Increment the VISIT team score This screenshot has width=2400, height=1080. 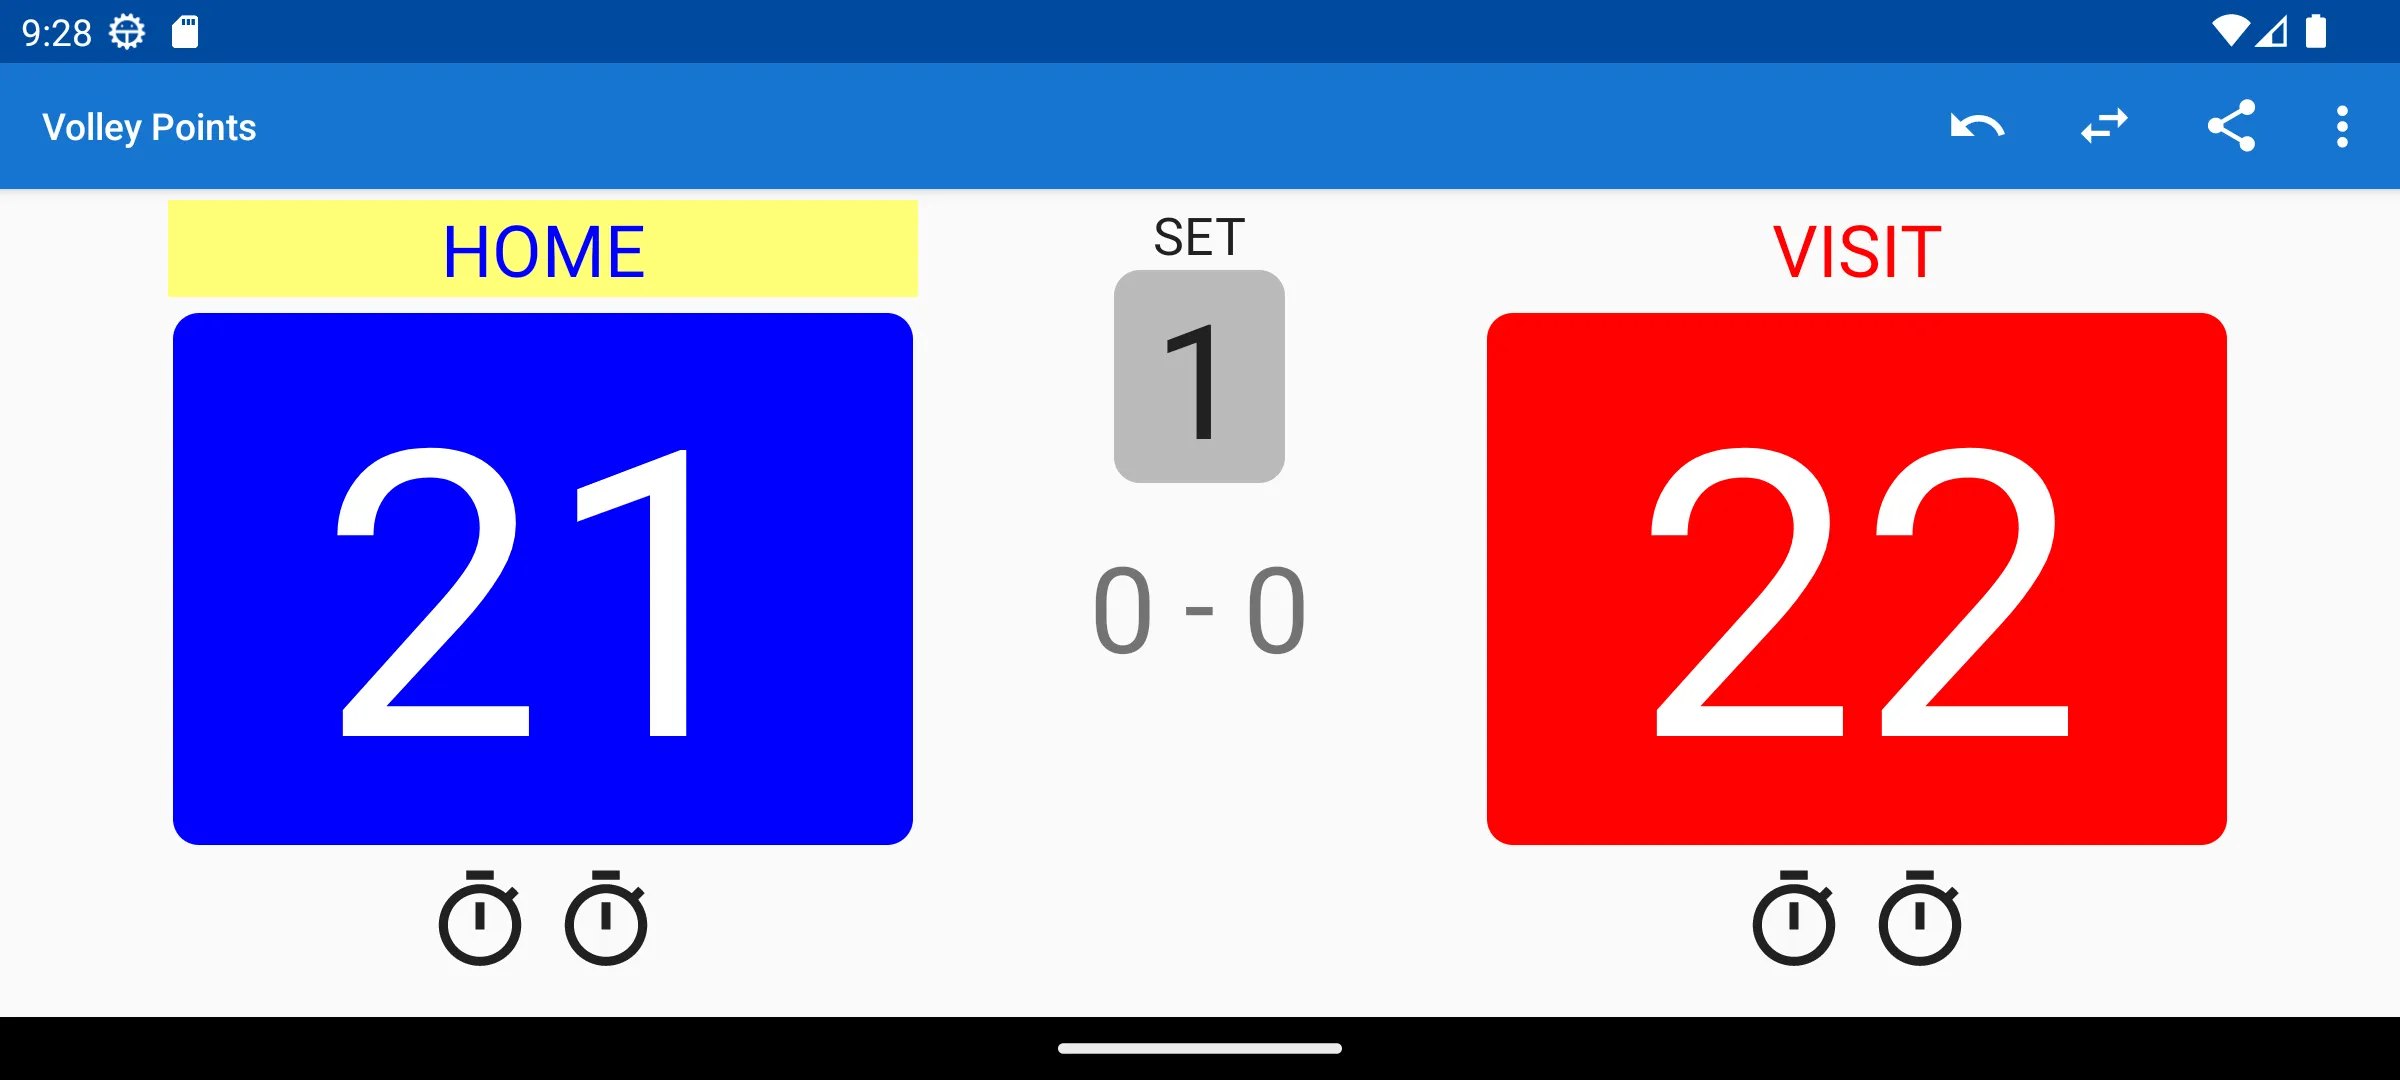[1854, 578]
